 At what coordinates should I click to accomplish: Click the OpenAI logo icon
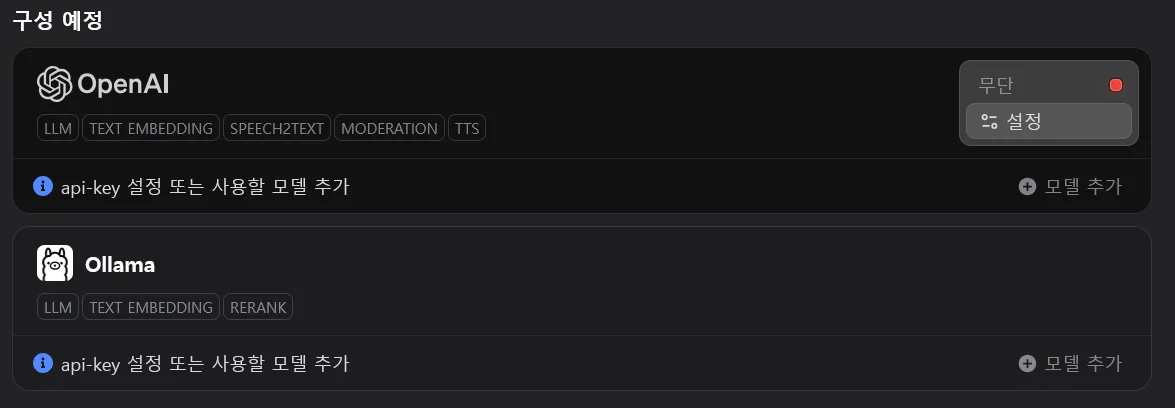55,84
